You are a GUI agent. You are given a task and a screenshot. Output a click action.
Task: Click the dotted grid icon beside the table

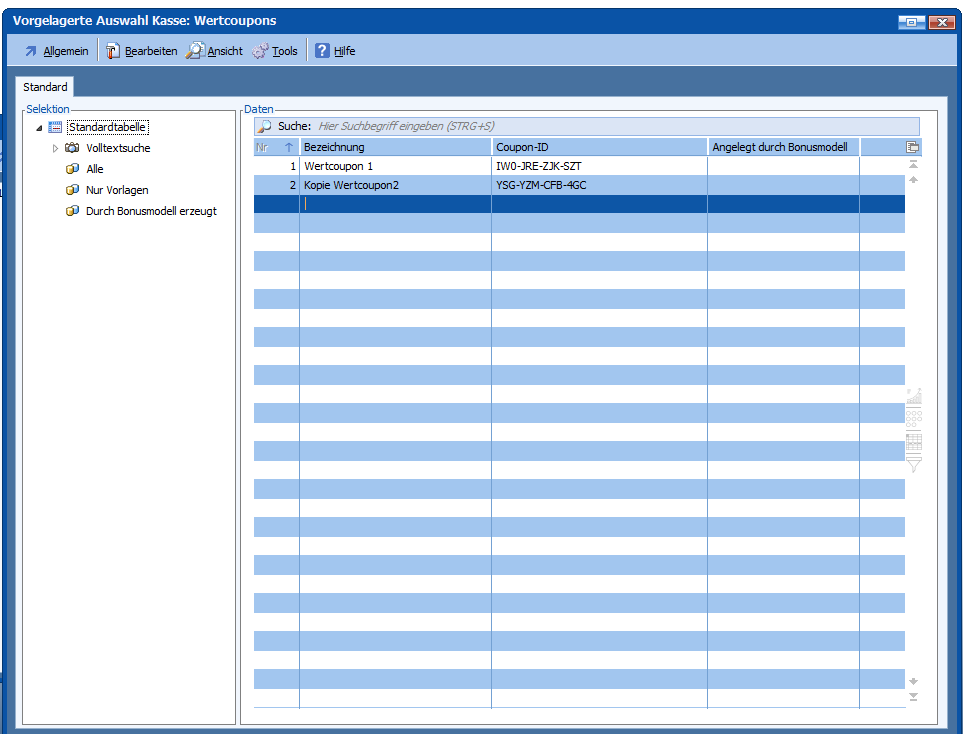click(x=913, y=418)
